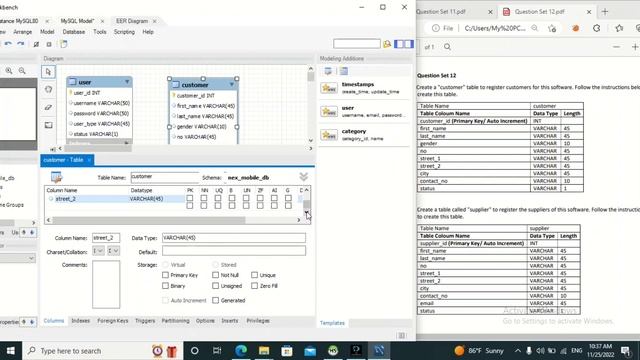Switch to the Indexes tab

pos(80,321)
